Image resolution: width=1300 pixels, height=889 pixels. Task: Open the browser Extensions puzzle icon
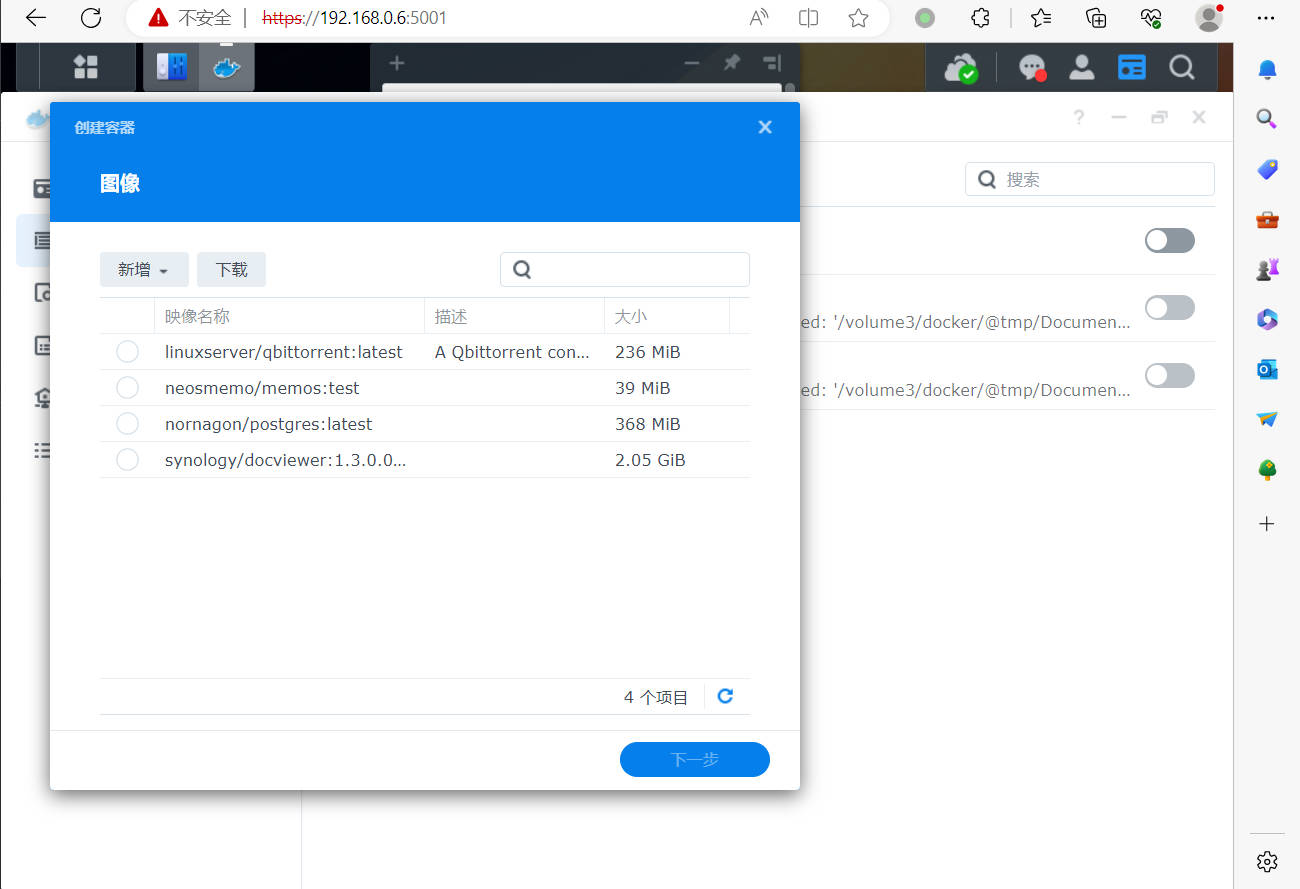coord(981,18)
